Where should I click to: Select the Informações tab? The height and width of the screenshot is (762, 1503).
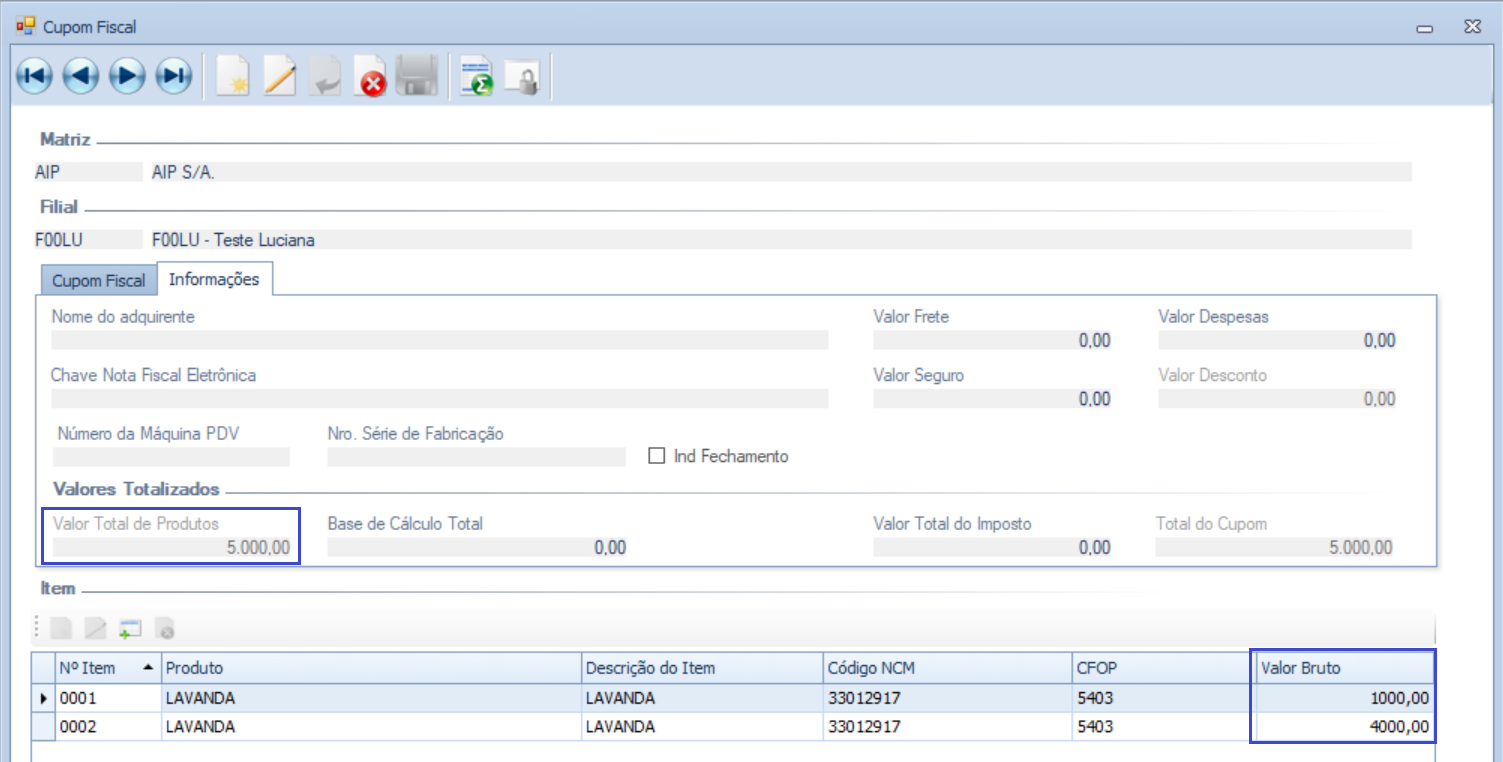(214, 280)
